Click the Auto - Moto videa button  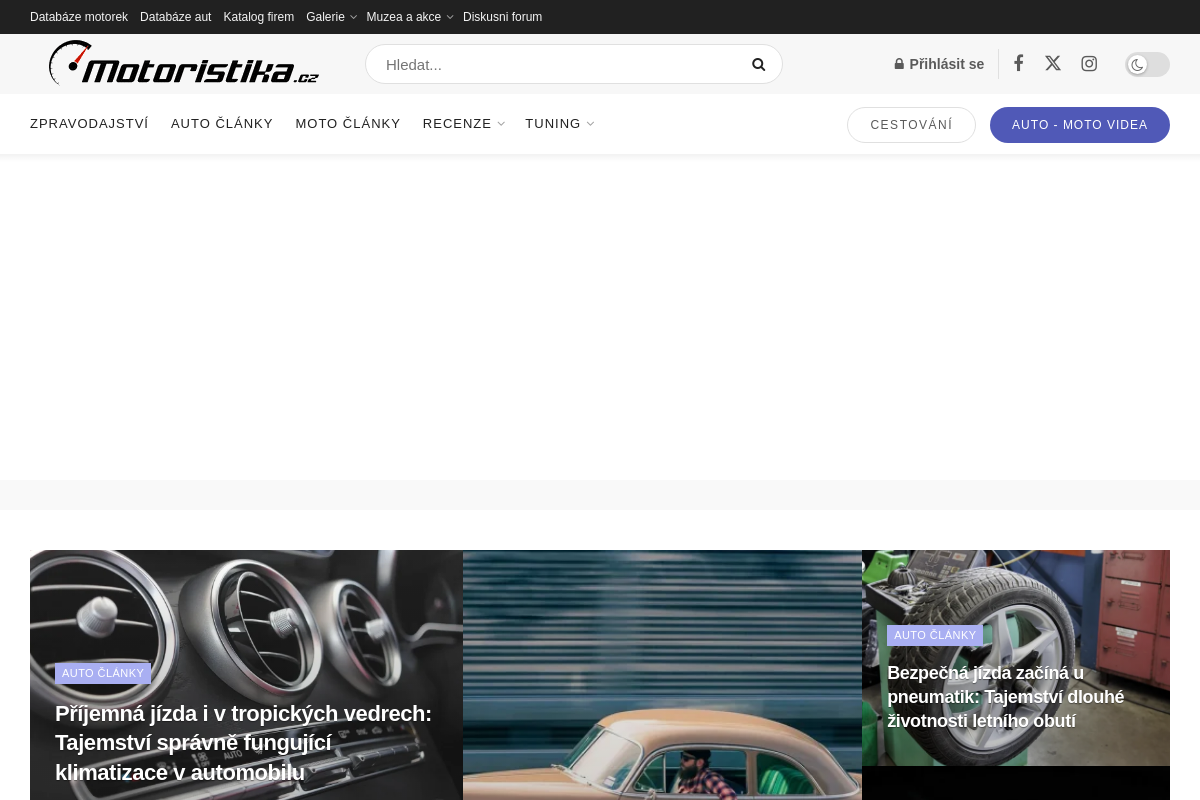point(1080,125)
